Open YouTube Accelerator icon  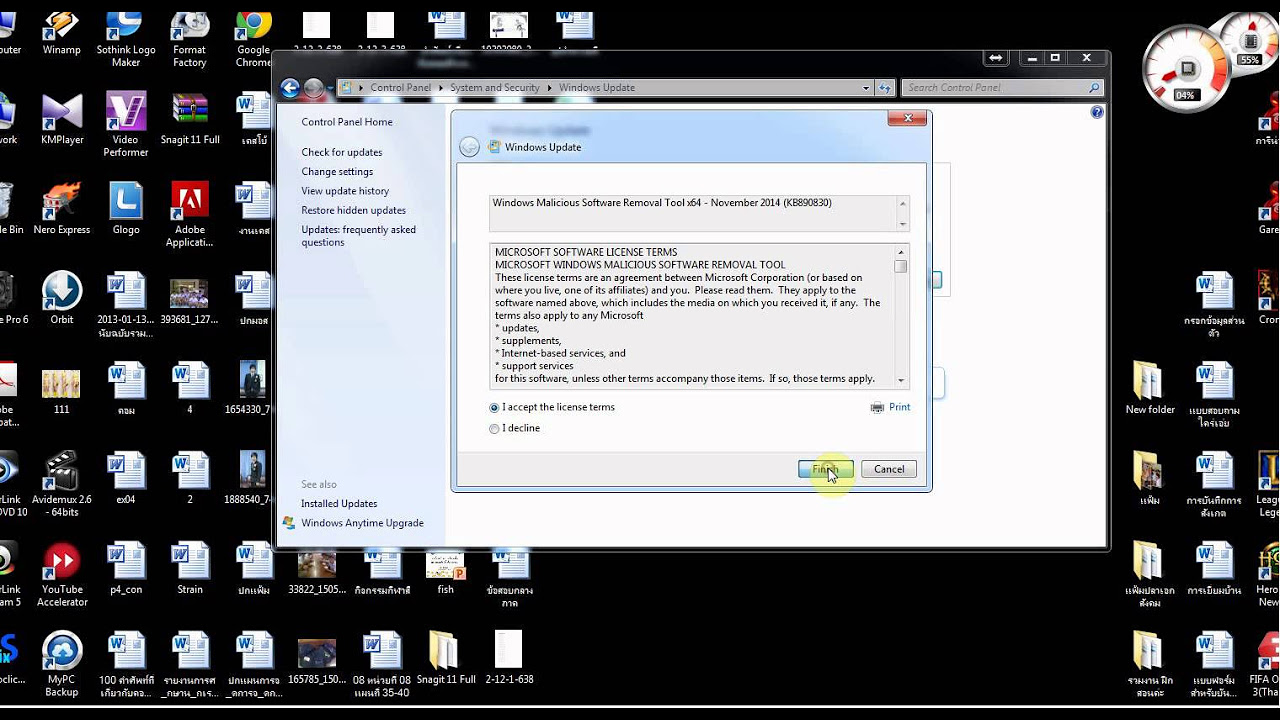tap(62, 574)
